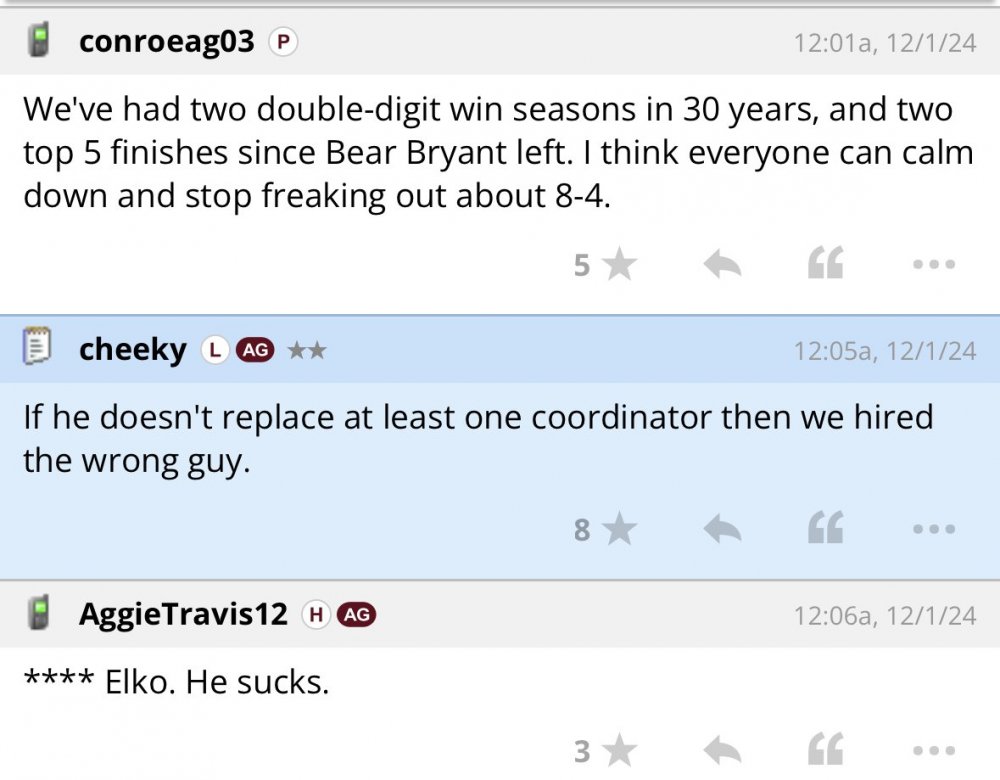The image size is (1000, 780).
Task: Reply to AggieTravis12's post
Action: [x=722, y=750]
